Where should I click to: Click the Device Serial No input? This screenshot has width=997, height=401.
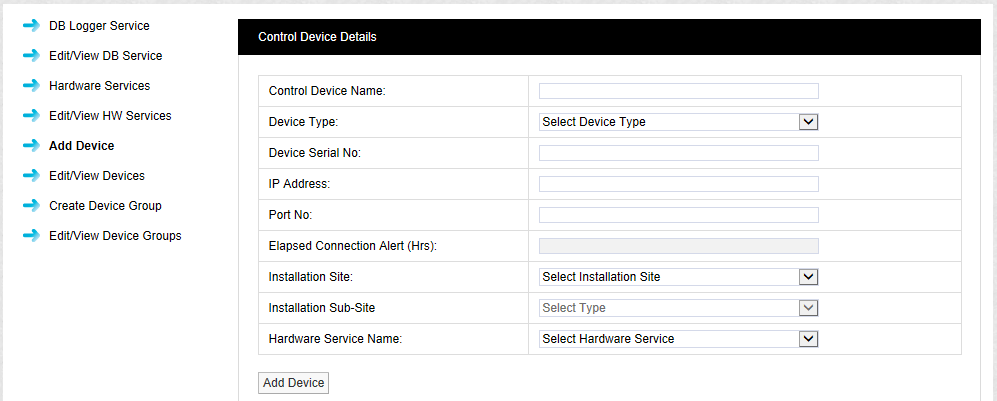tap(678, 153)
